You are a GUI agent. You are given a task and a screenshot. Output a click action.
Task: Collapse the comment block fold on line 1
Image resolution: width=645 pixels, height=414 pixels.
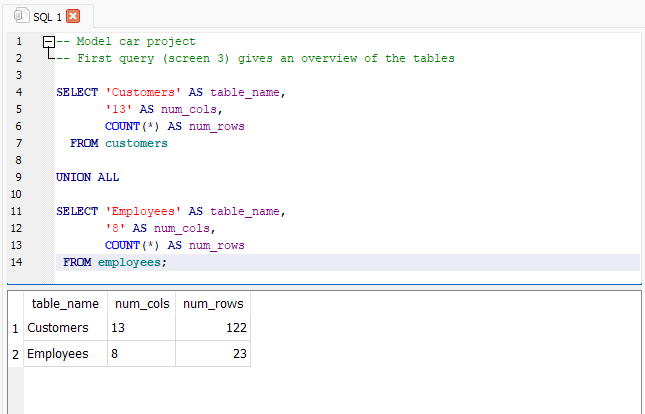pyautogui.click(x=47, y=42)
